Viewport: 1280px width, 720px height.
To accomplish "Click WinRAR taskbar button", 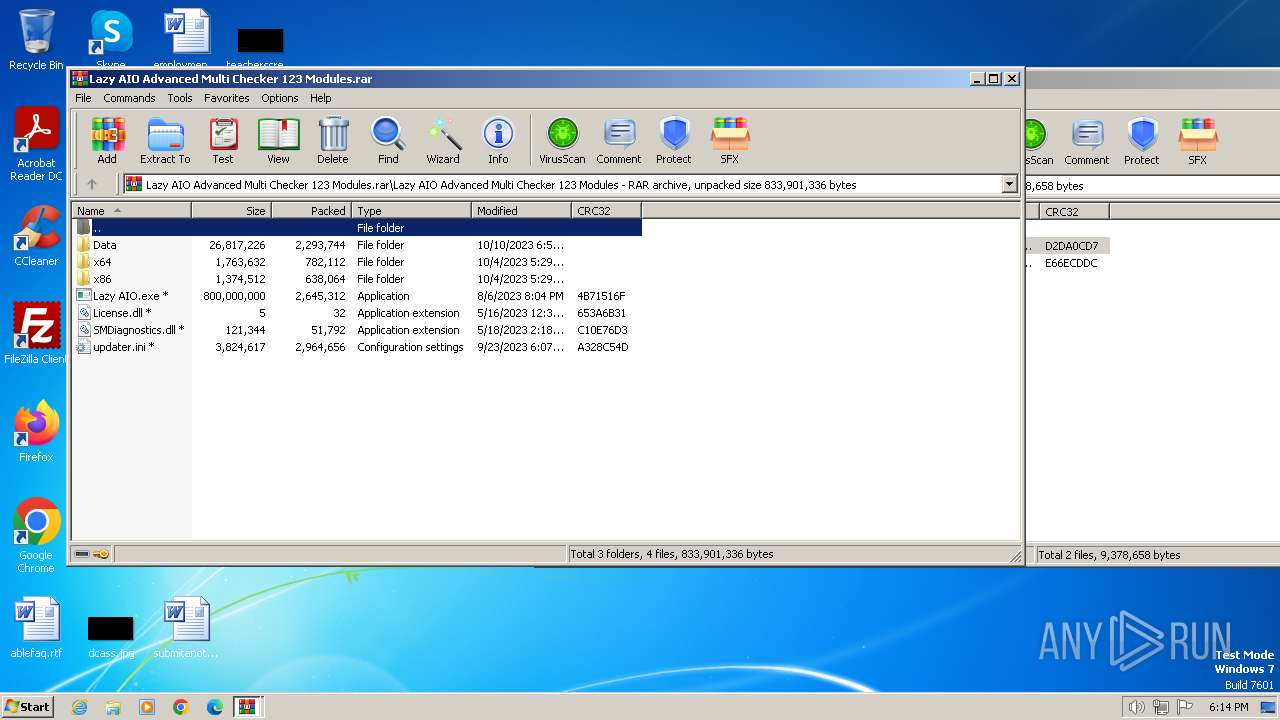I will point(247,707).
